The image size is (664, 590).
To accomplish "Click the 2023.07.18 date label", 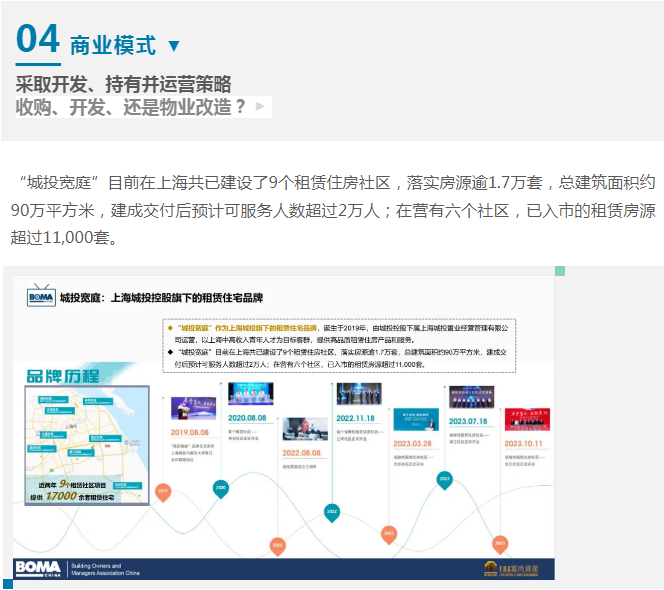I will click(468, 421).
